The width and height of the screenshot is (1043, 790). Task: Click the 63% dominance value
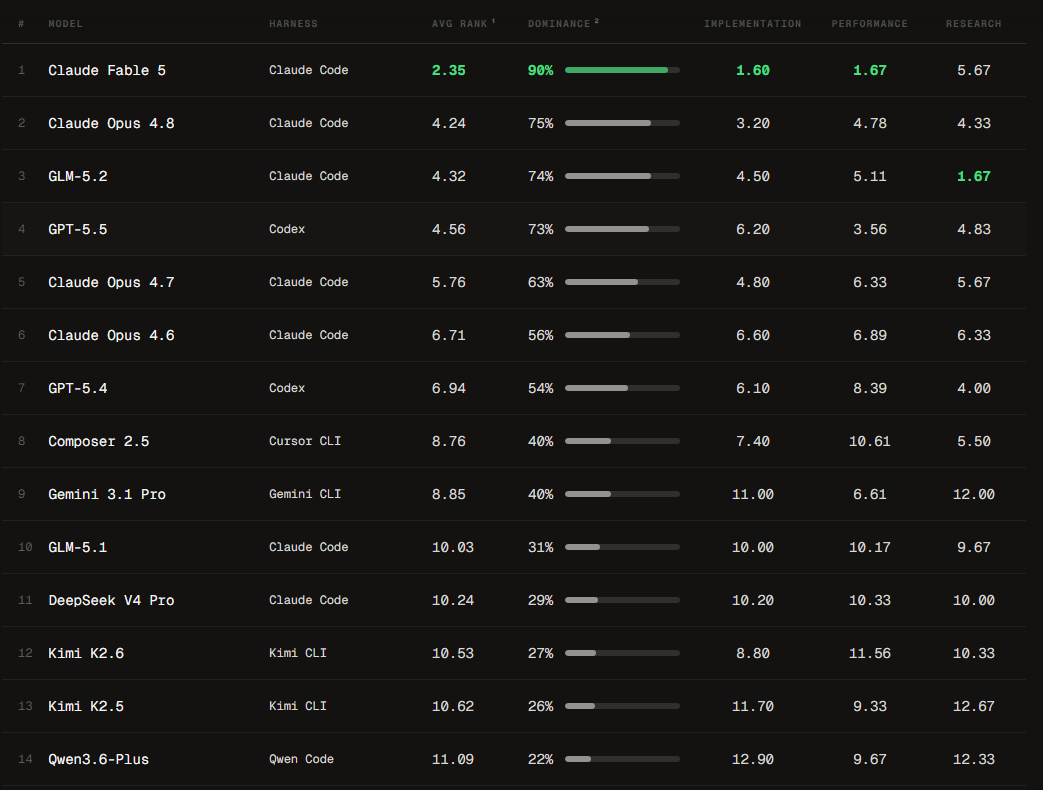tap(541, 283)
